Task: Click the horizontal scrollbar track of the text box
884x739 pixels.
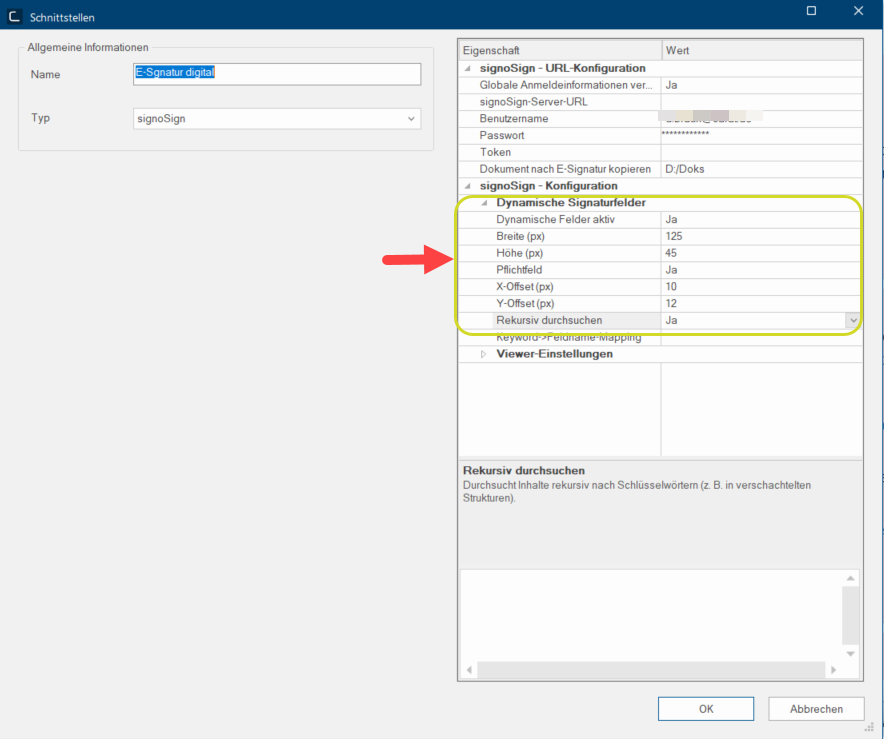Action: click(x=650, y=669)
